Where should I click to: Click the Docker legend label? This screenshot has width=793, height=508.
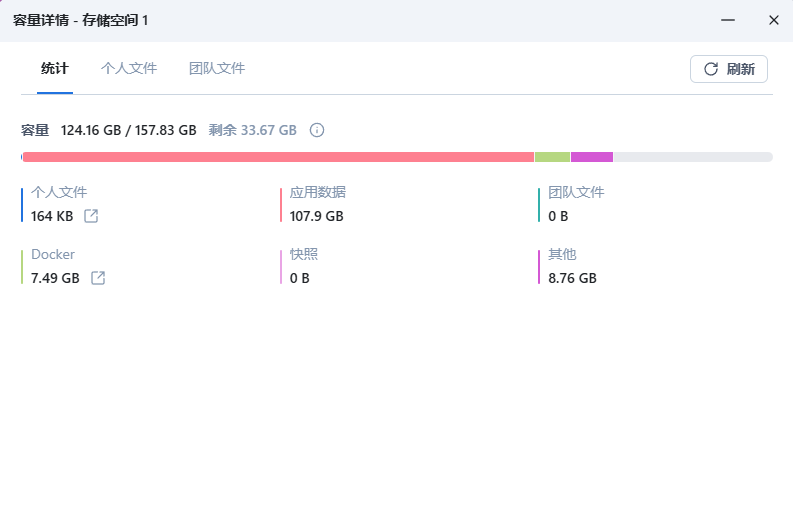(53, 255)
